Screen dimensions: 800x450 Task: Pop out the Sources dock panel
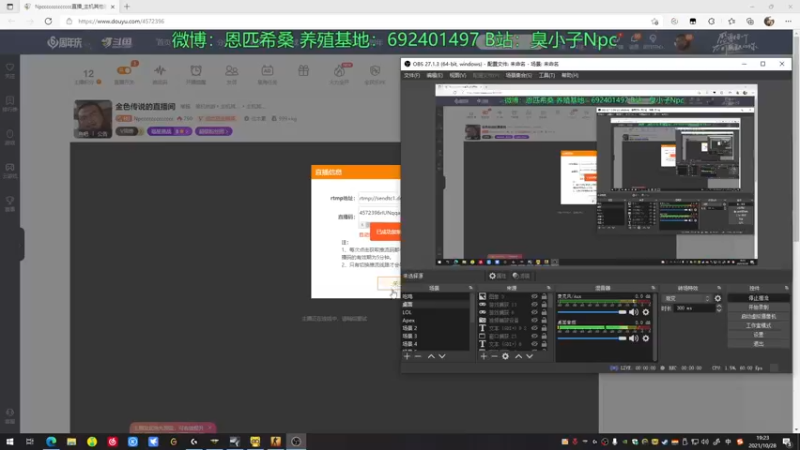[x=549, y=288]
